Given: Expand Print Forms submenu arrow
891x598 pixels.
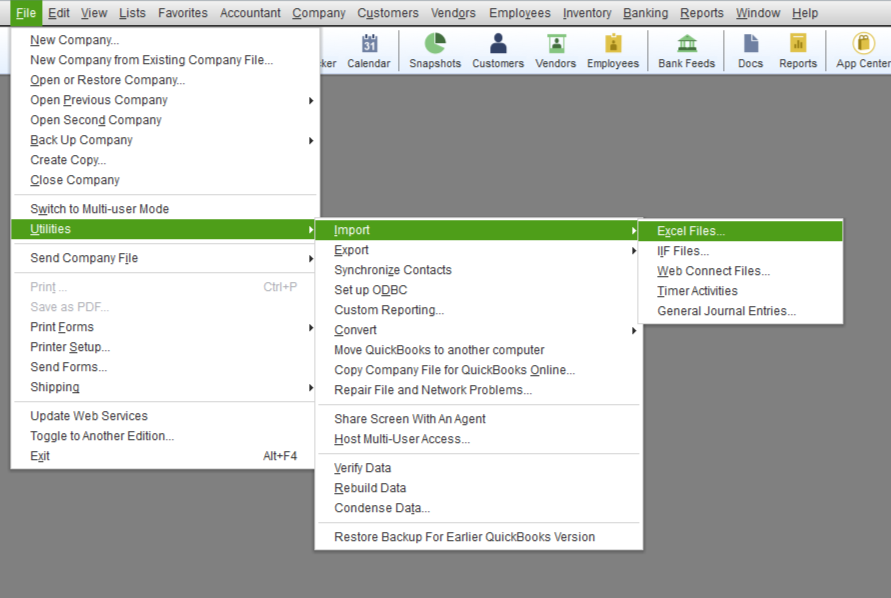Looking at the screenshot, I should pos(311,327).
